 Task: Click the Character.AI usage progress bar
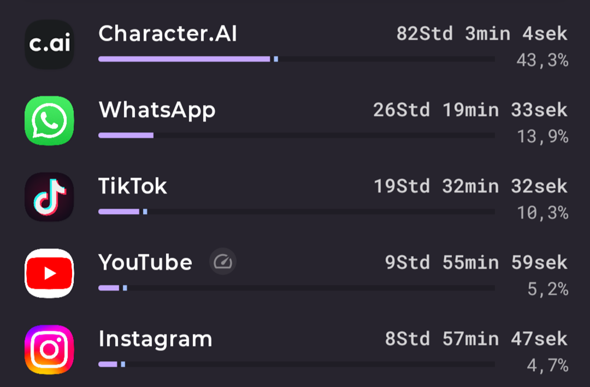[297, 59]
